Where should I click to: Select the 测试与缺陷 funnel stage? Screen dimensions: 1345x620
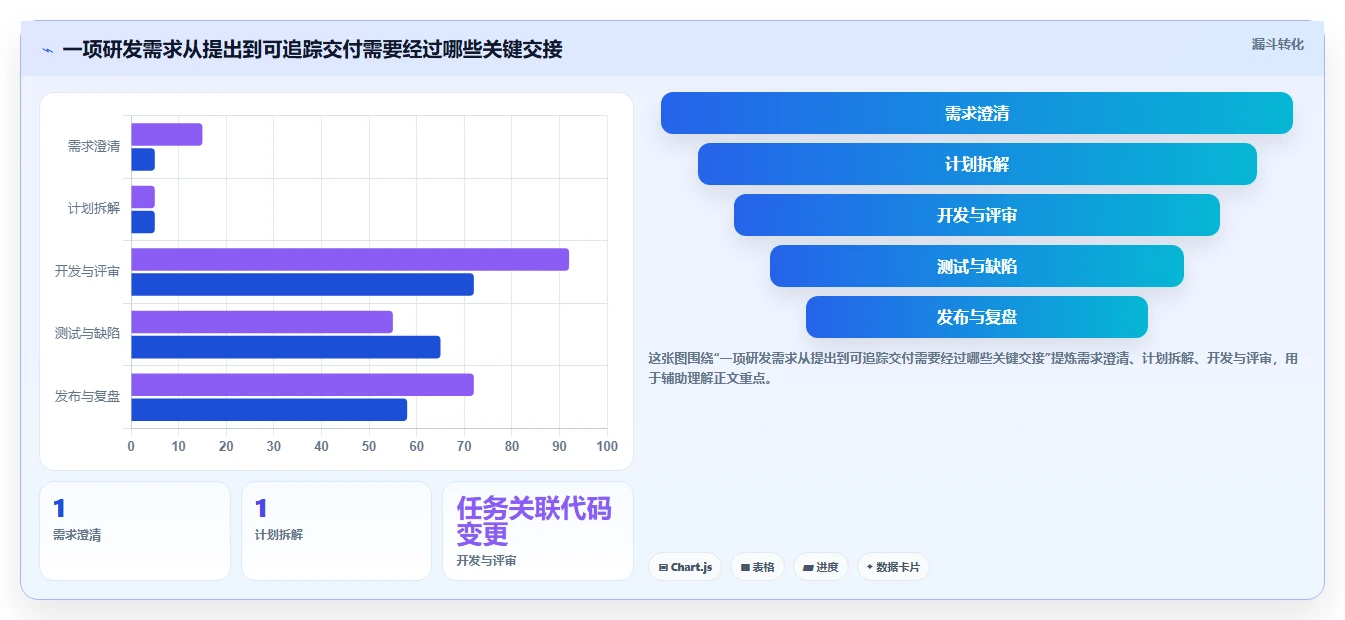click(x=976, y=266)
